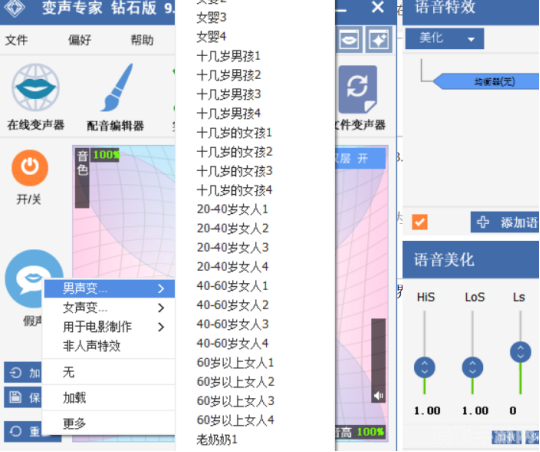Select 十几岁男孩4 preset

229,113
